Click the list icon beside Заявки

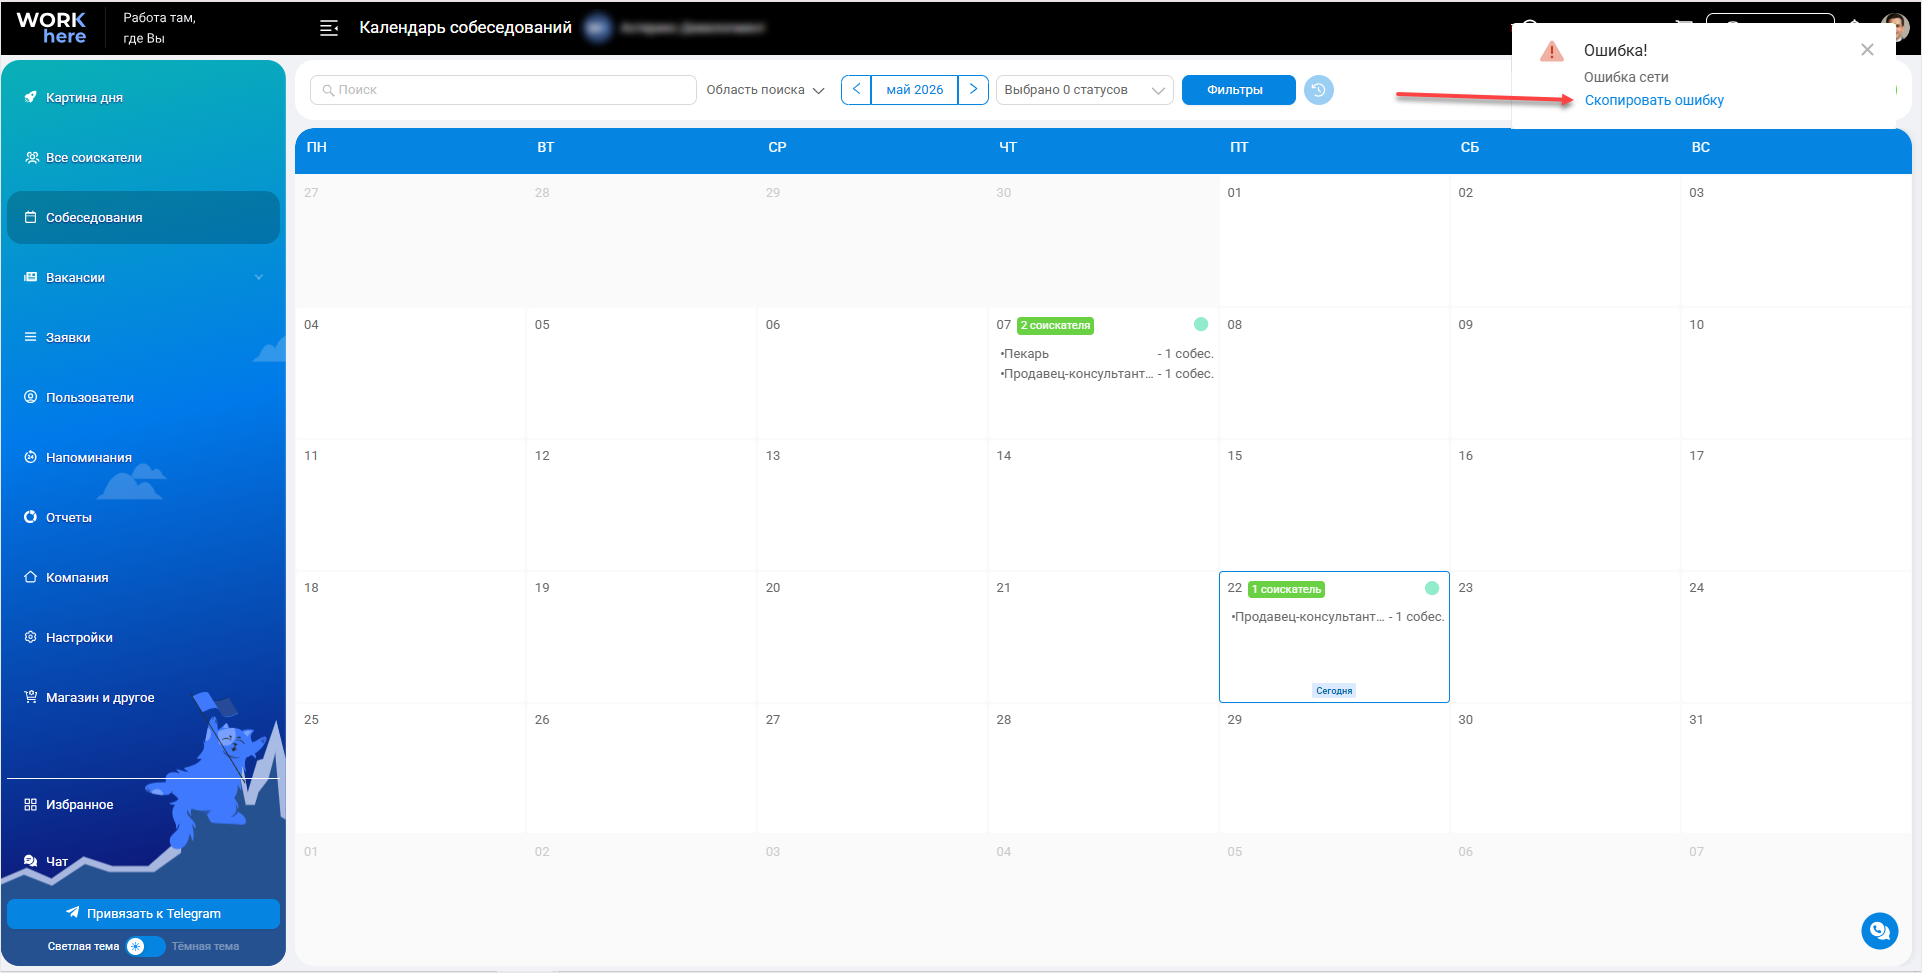tap(31, 337)
